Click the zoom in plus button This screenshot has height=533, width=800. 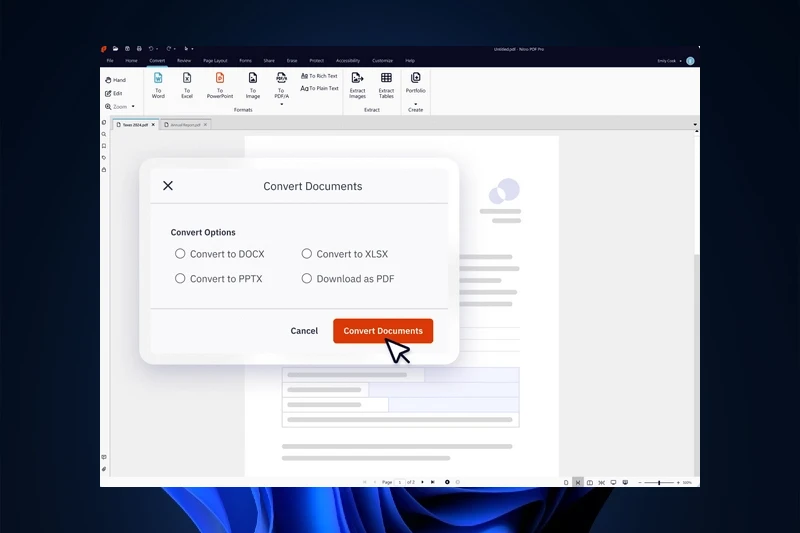678,483
